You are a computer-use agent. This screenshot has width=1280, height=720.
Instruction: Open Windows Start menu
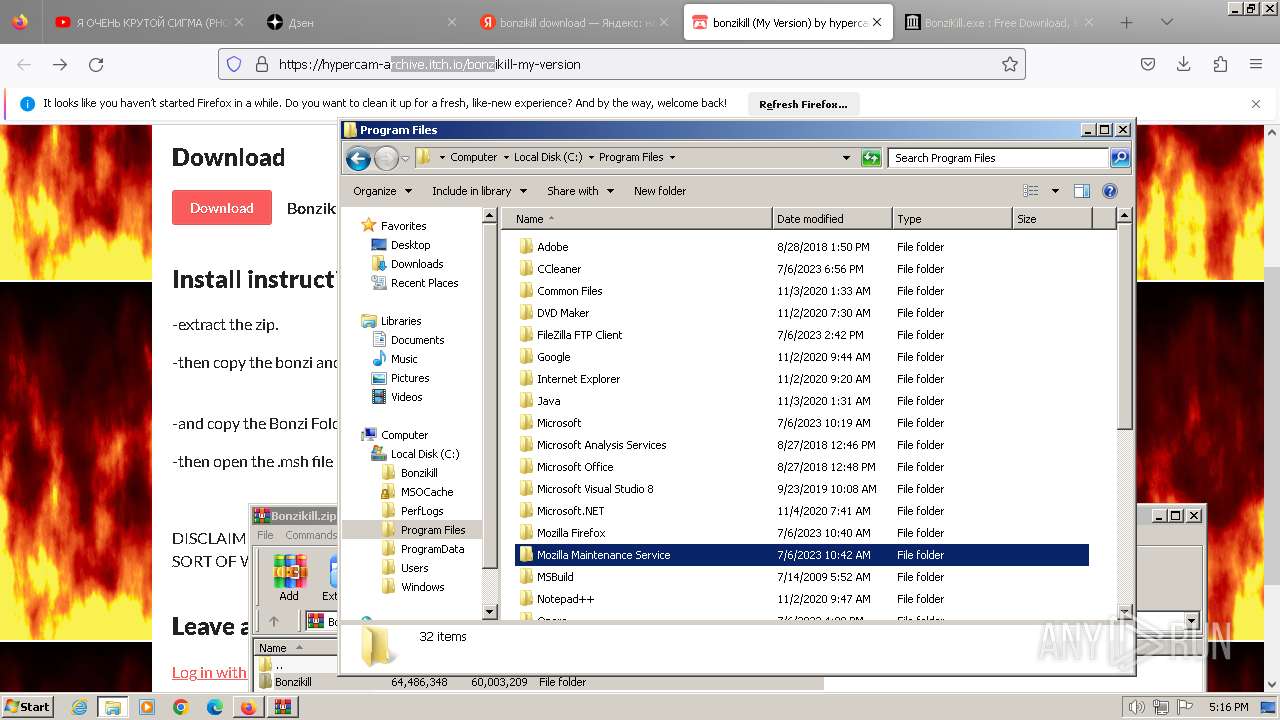pos(28,706)
